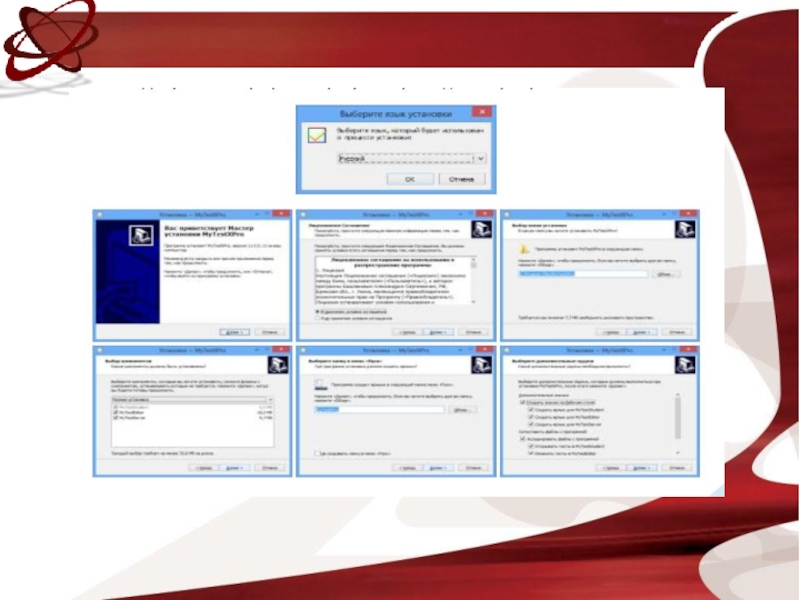Click the installer icon in components dialog
This screenshot has width=800, height=600.
point(278,365)
